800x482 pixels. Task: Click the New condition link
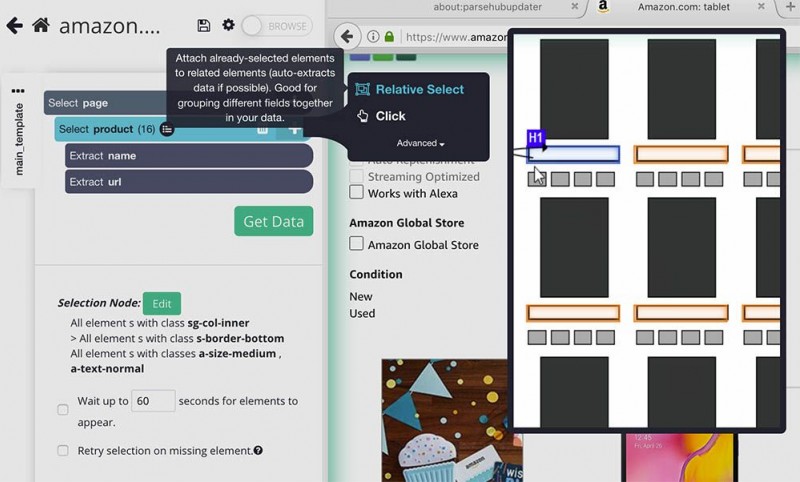click(x=361, y=296)
